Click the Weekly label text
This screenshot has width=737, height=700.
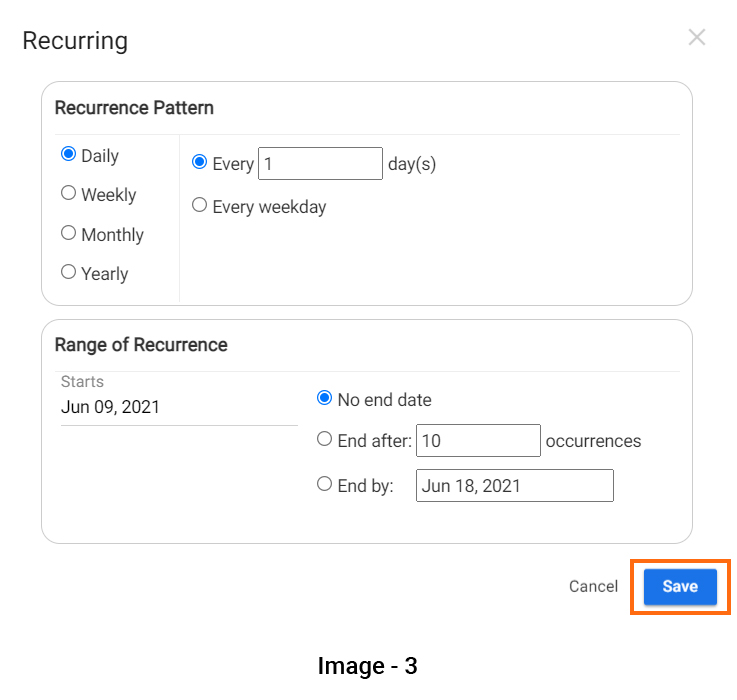click(x=109, y=195)
